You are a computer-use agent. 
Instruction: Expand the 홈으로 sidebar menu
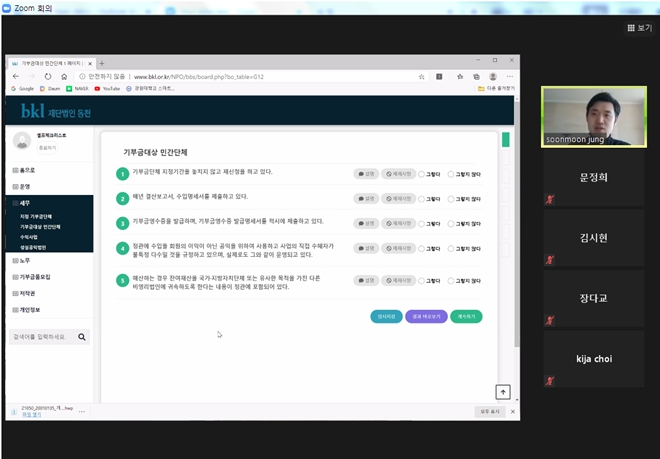click(x=27, y=171)
